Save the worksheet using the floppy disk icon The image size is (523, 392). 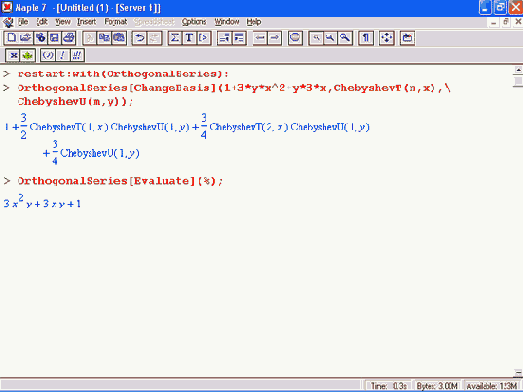pos(54,38)
